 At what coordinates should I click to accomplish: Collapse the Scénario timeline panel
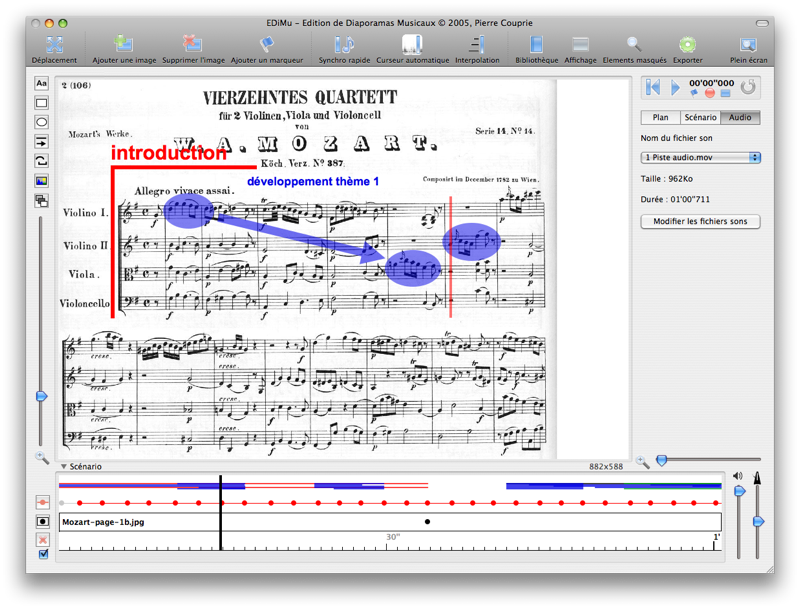[x=64, y=466]
